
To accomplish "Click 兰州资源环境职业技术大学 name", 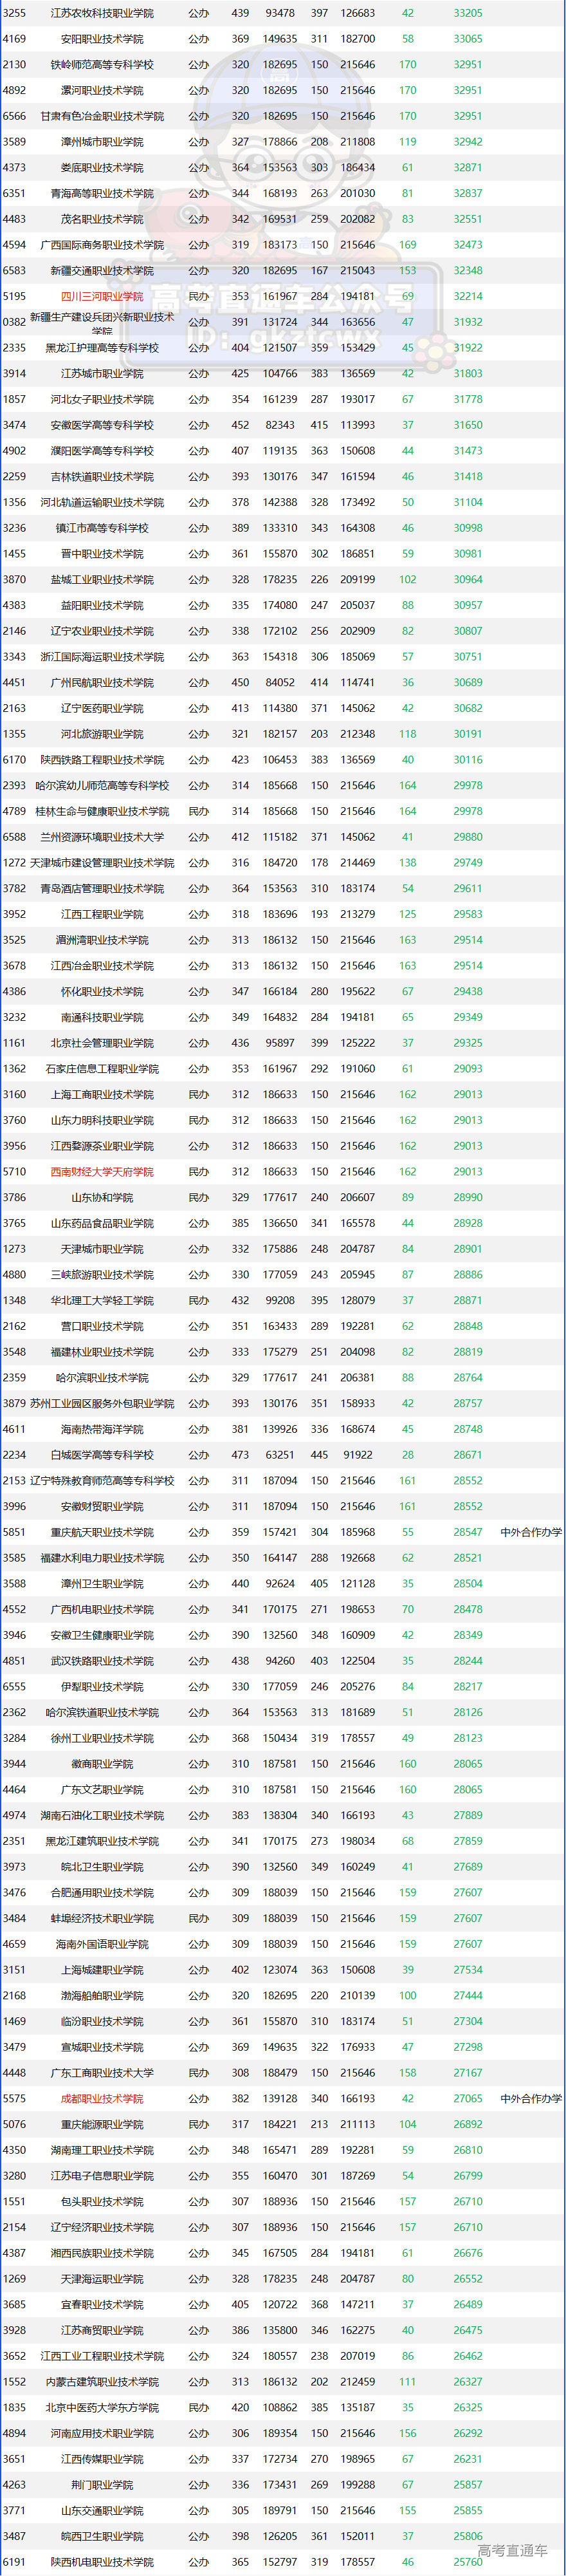I will coord(102,837).
